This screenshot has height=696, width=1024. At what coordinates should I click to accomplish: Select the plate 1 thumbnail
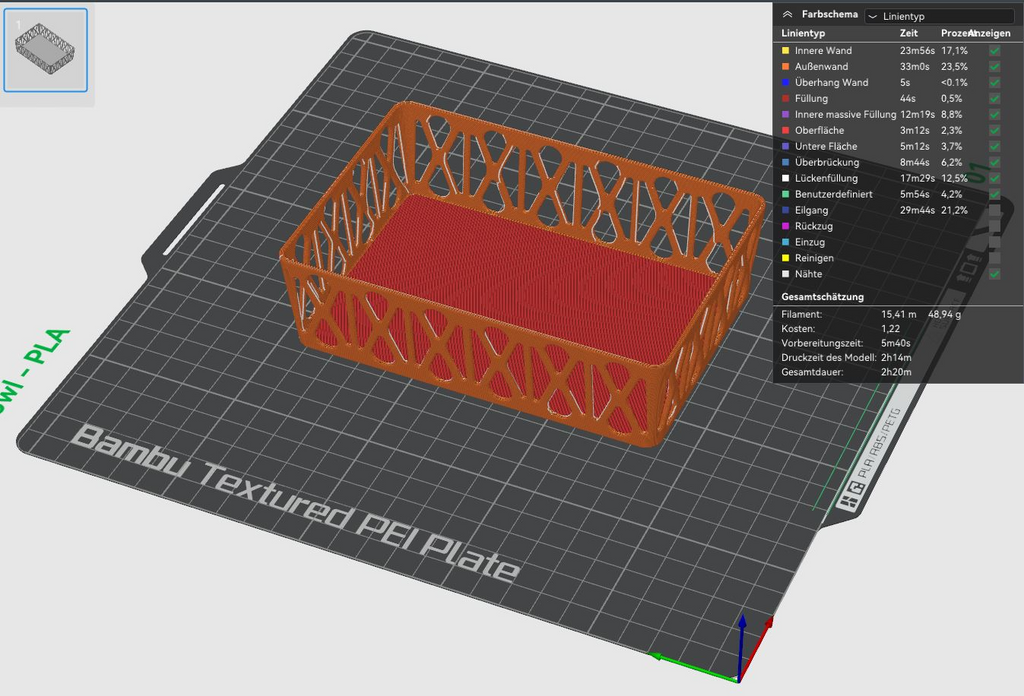pos(46,50)
